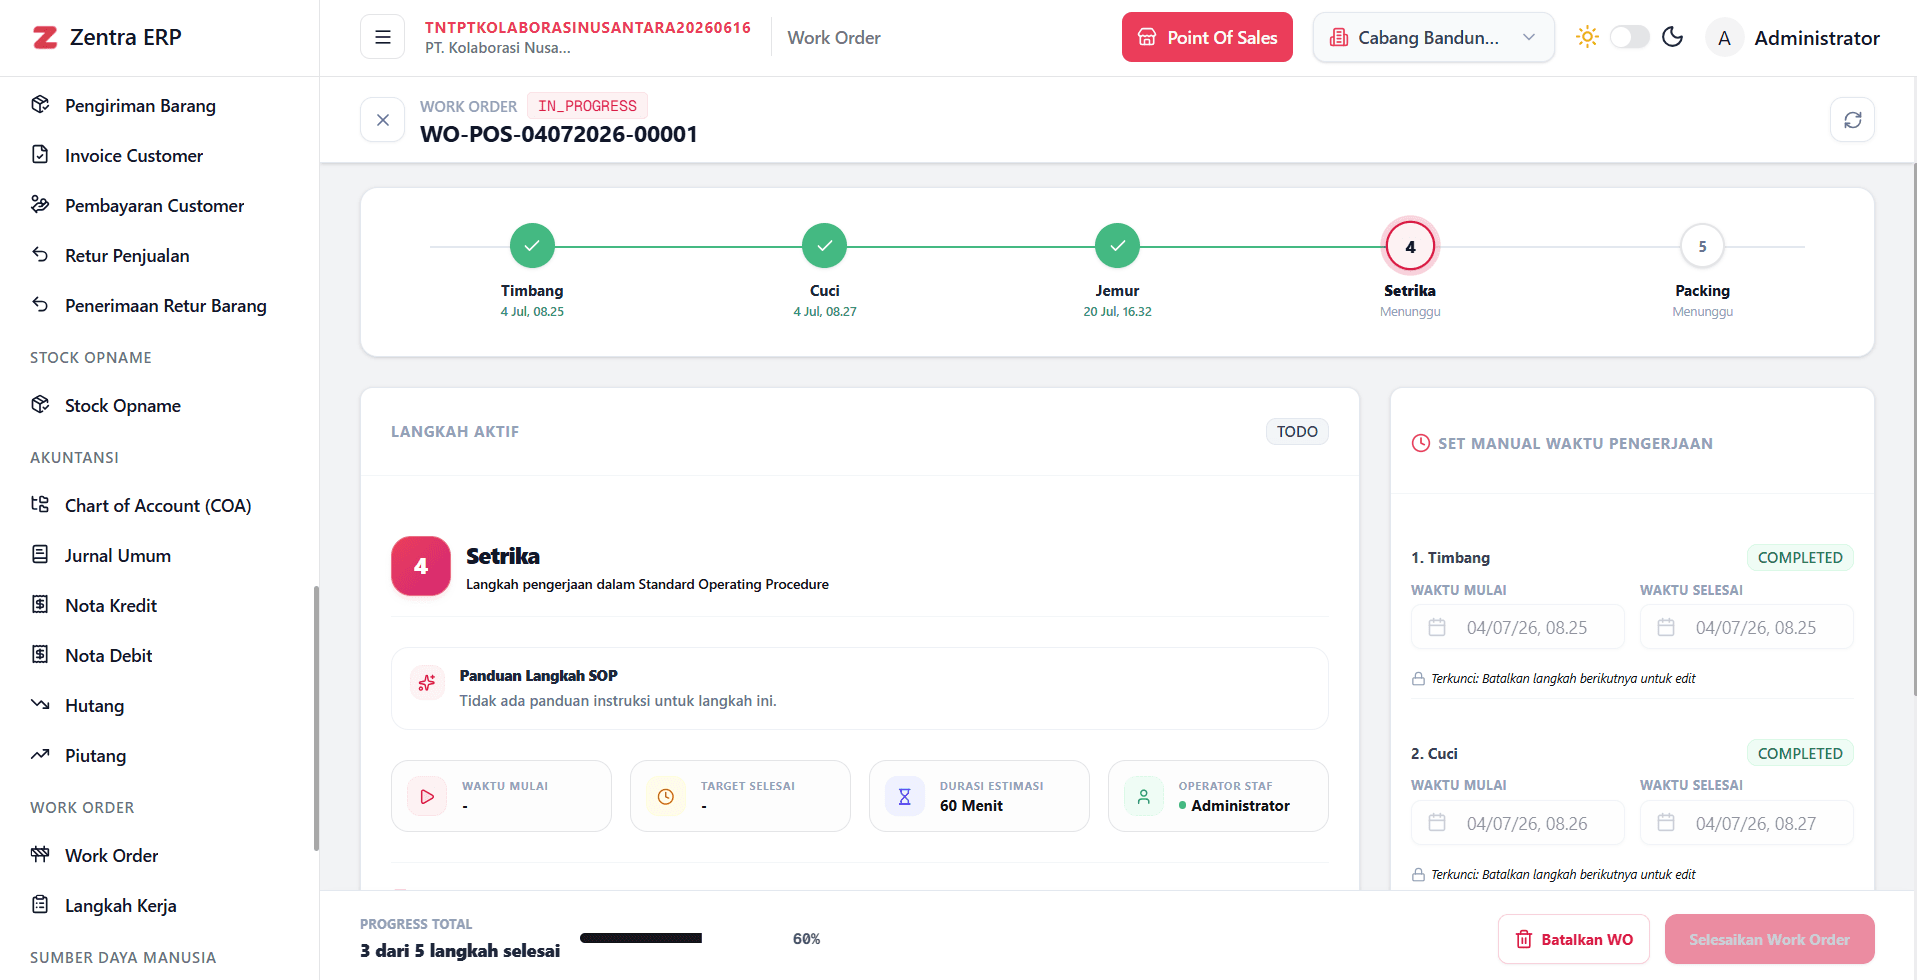Click the tenant code TNTPTKOLABORASINUSANTARA20260616

tap(588, 27)
